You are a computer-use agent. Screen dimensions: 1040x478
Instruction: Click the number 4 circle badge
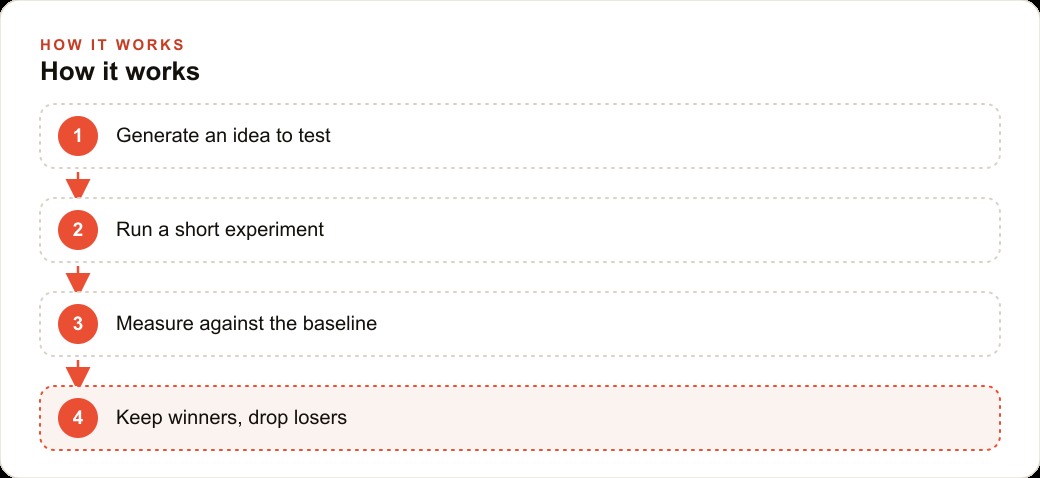(x=78, y=418)
